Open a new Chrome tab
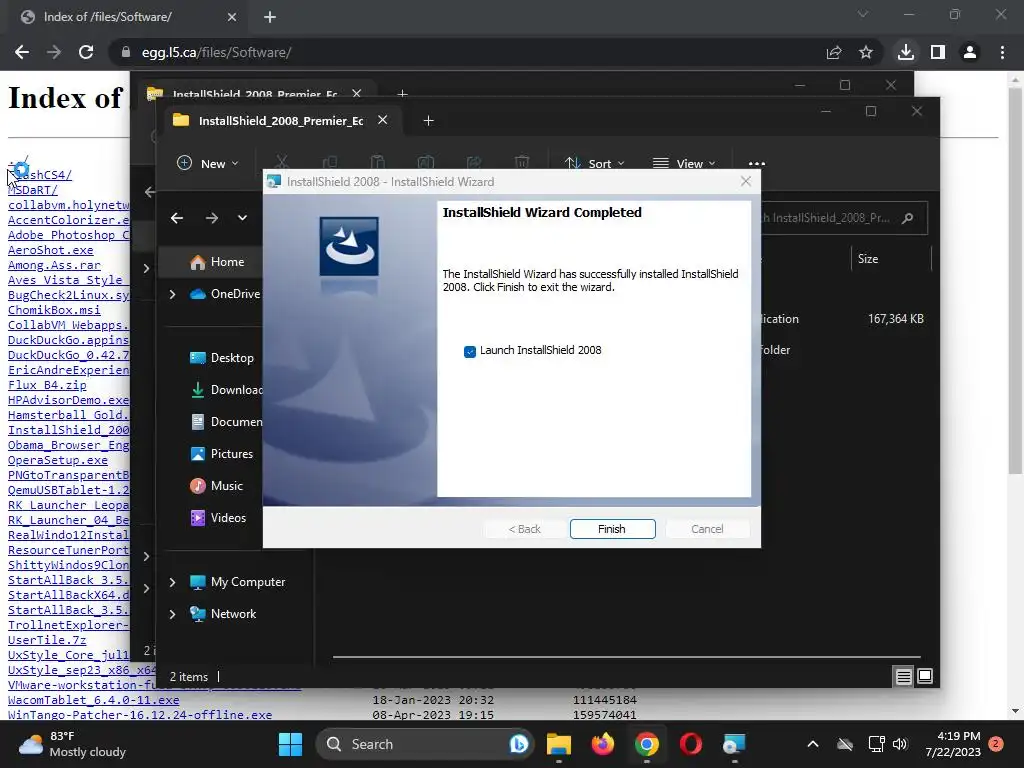Screen dimensions: 1024x768 point(270,17)
